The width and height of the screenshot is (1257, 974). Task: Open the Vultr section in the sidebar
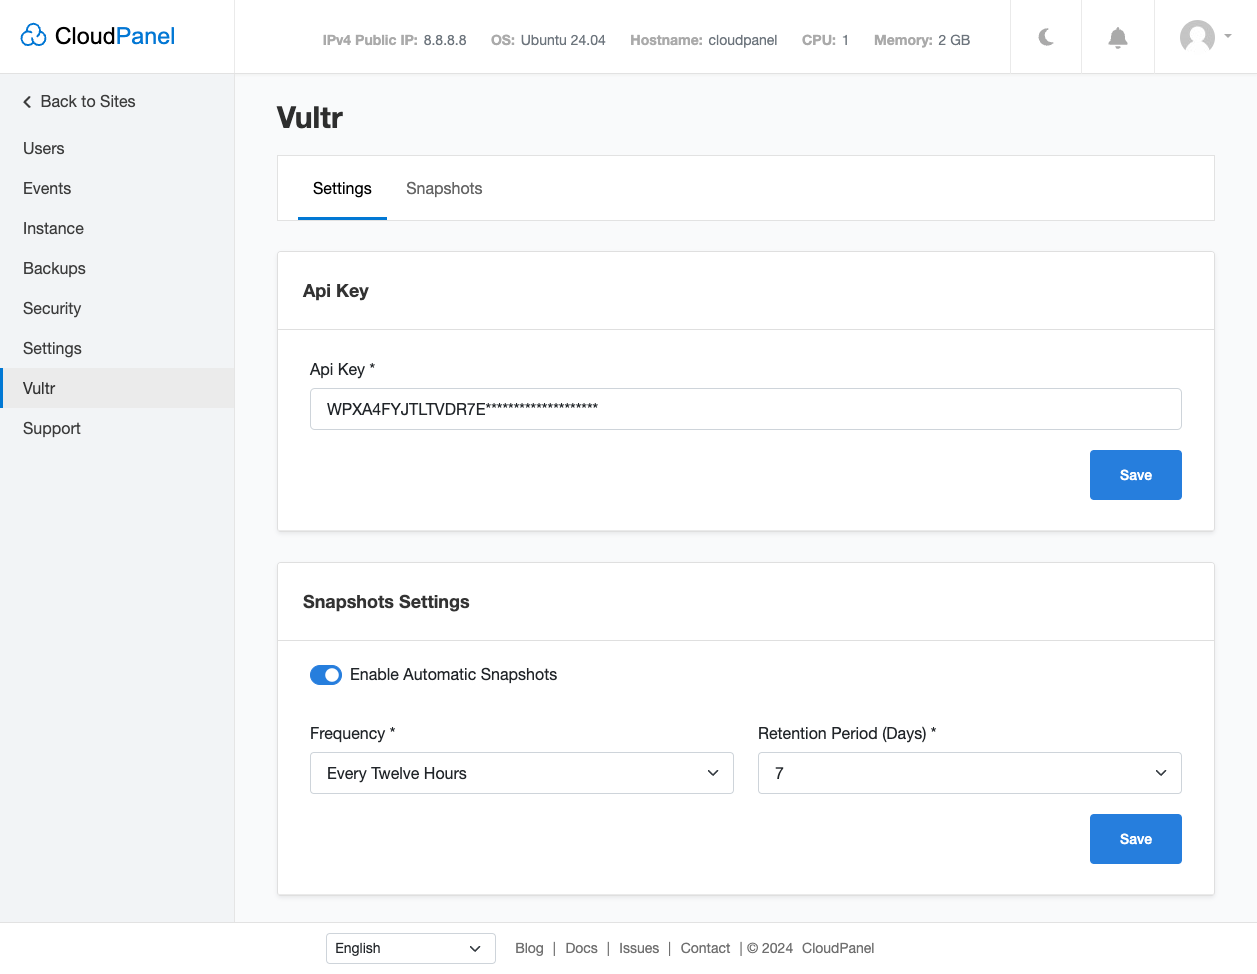38,388
